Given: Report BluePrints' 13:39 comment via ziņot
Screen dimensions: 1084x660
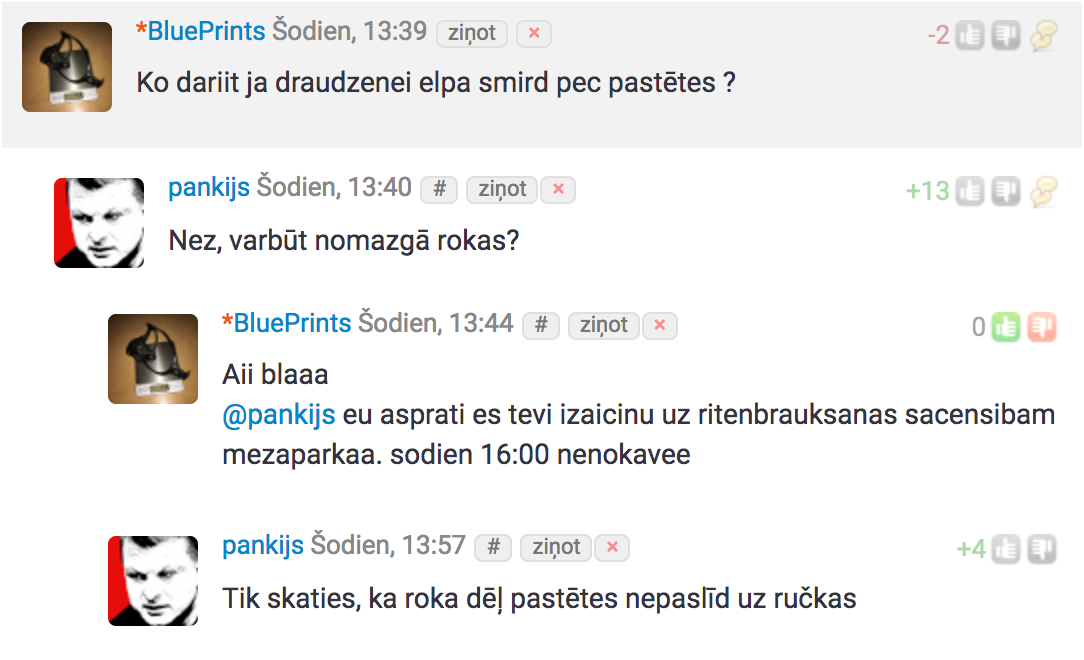Looking at the screenshot, I should (472, 33).
